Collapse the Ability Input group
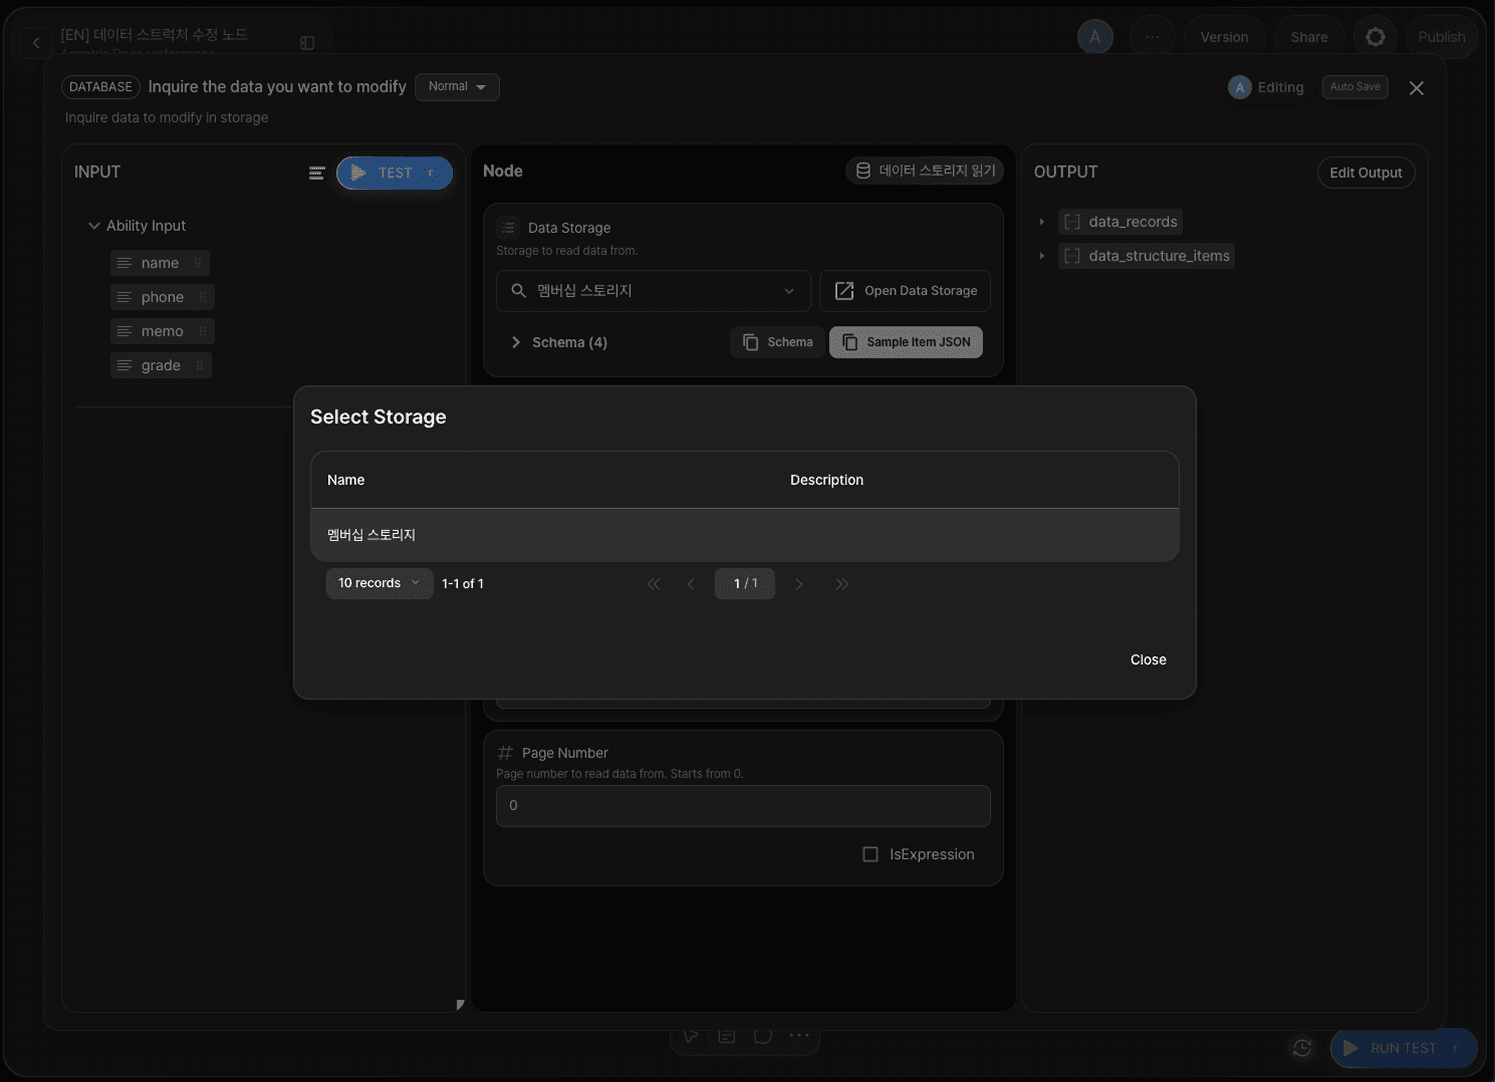 (x=94, y=226)
